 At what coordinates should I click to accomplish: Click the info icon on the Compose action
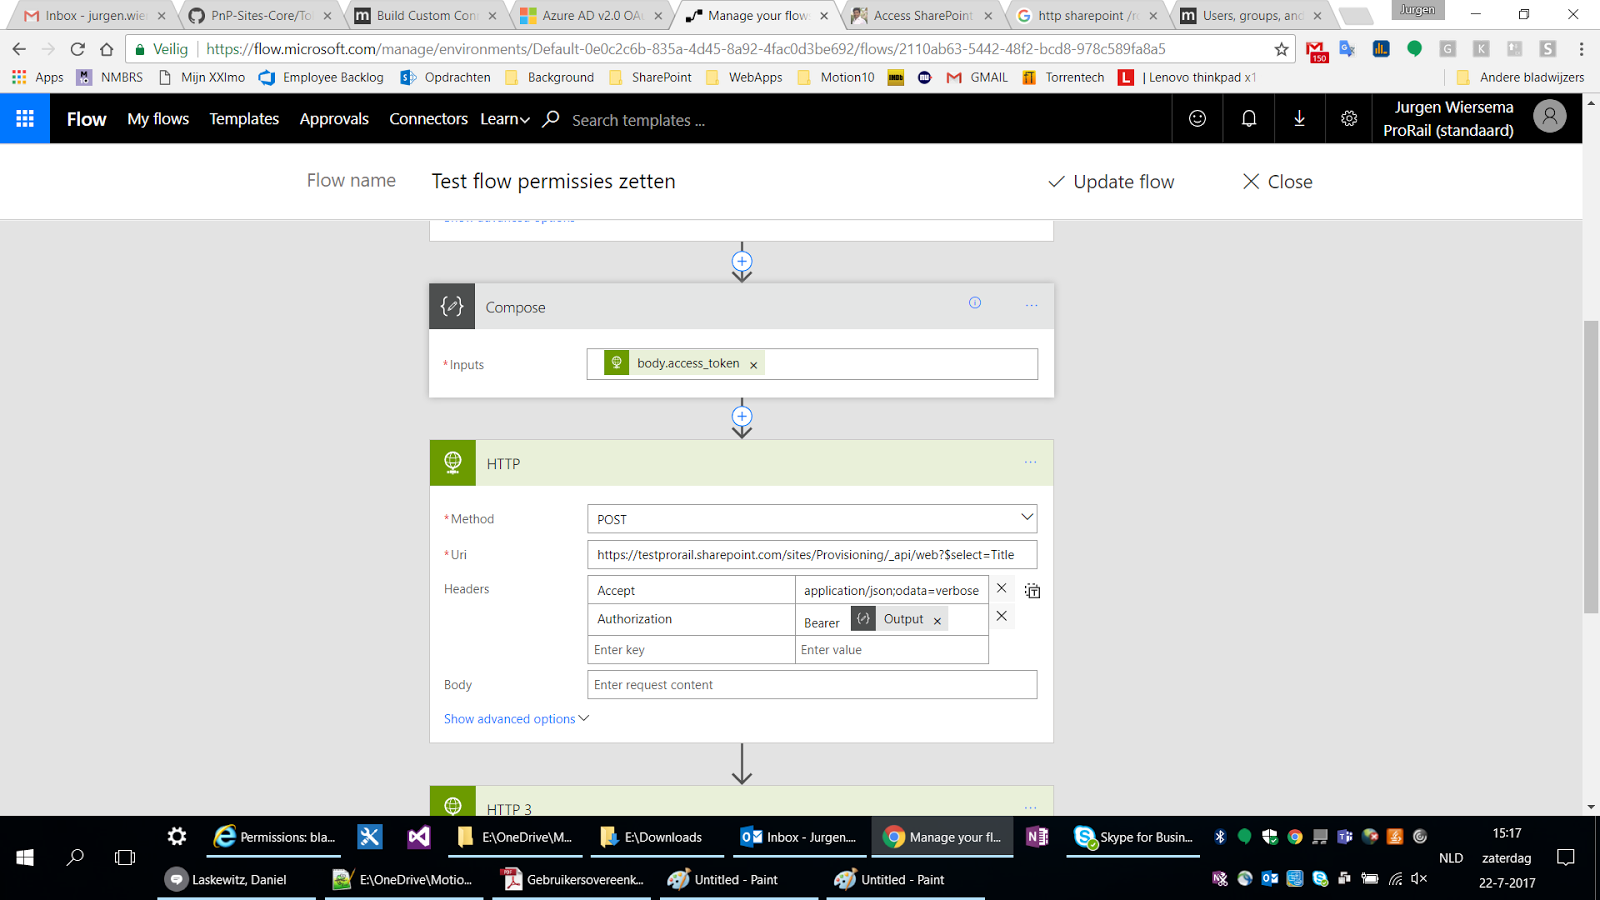pos(975,302)
